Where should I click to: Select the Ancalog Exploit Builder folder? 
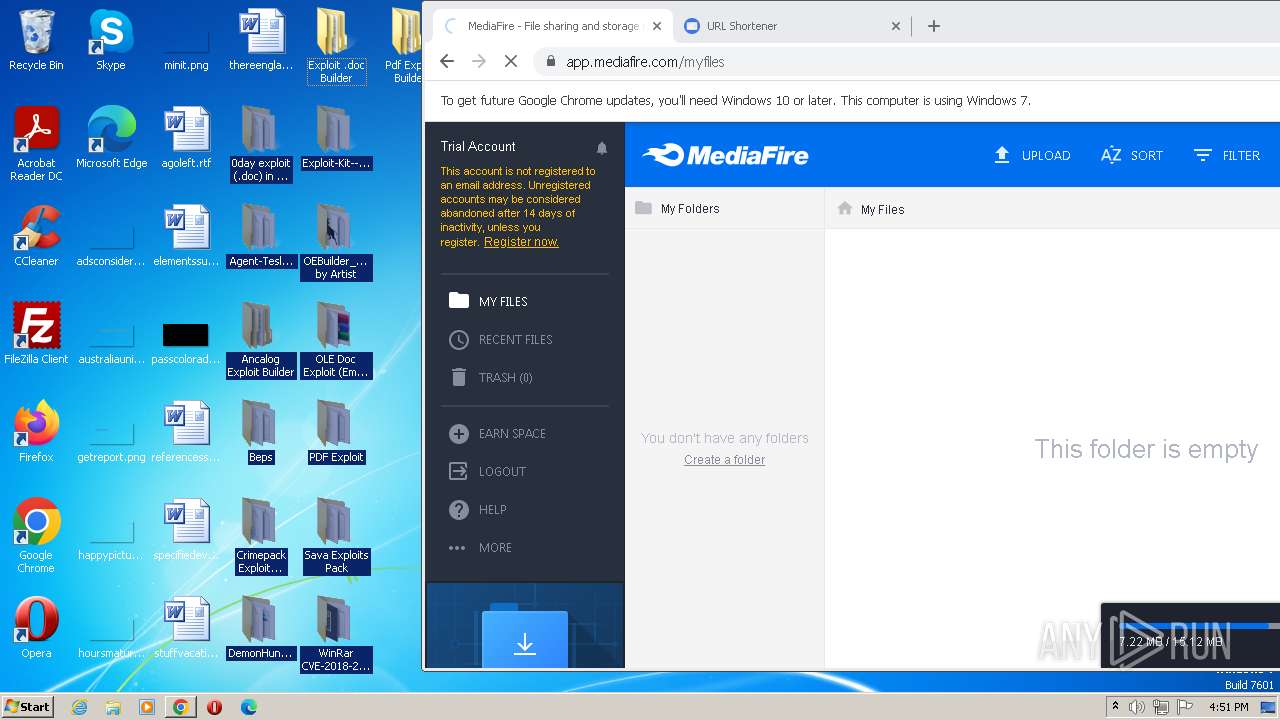coord(260,340)
